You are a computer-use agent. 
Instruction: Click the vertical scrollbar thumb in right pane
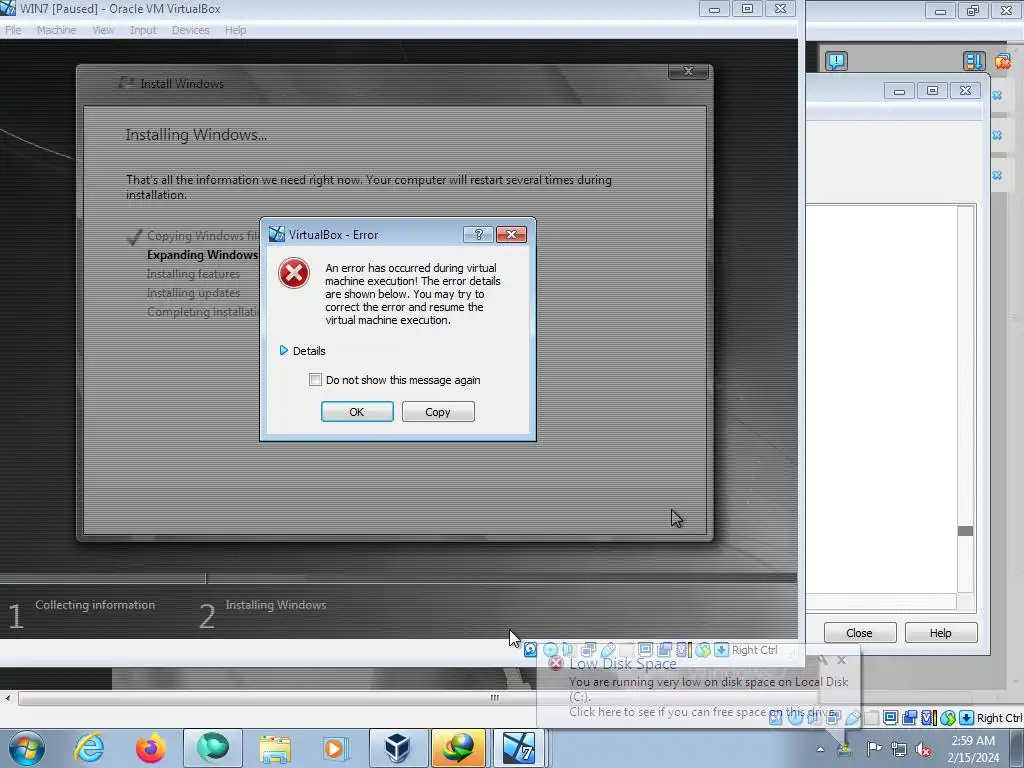coord(965,531)
